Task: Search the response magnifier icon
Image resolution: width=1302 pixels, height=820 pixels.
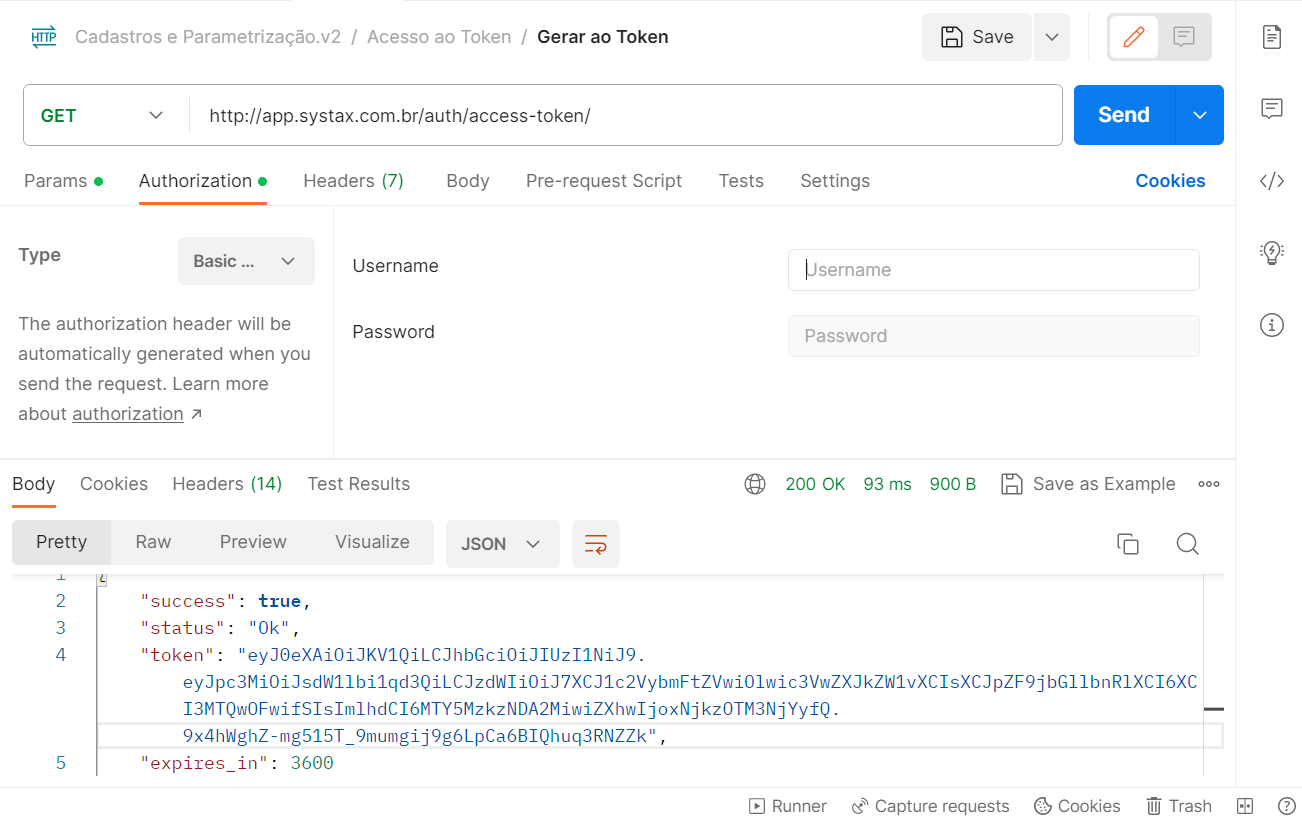Action: click(x=1187, y=544)
